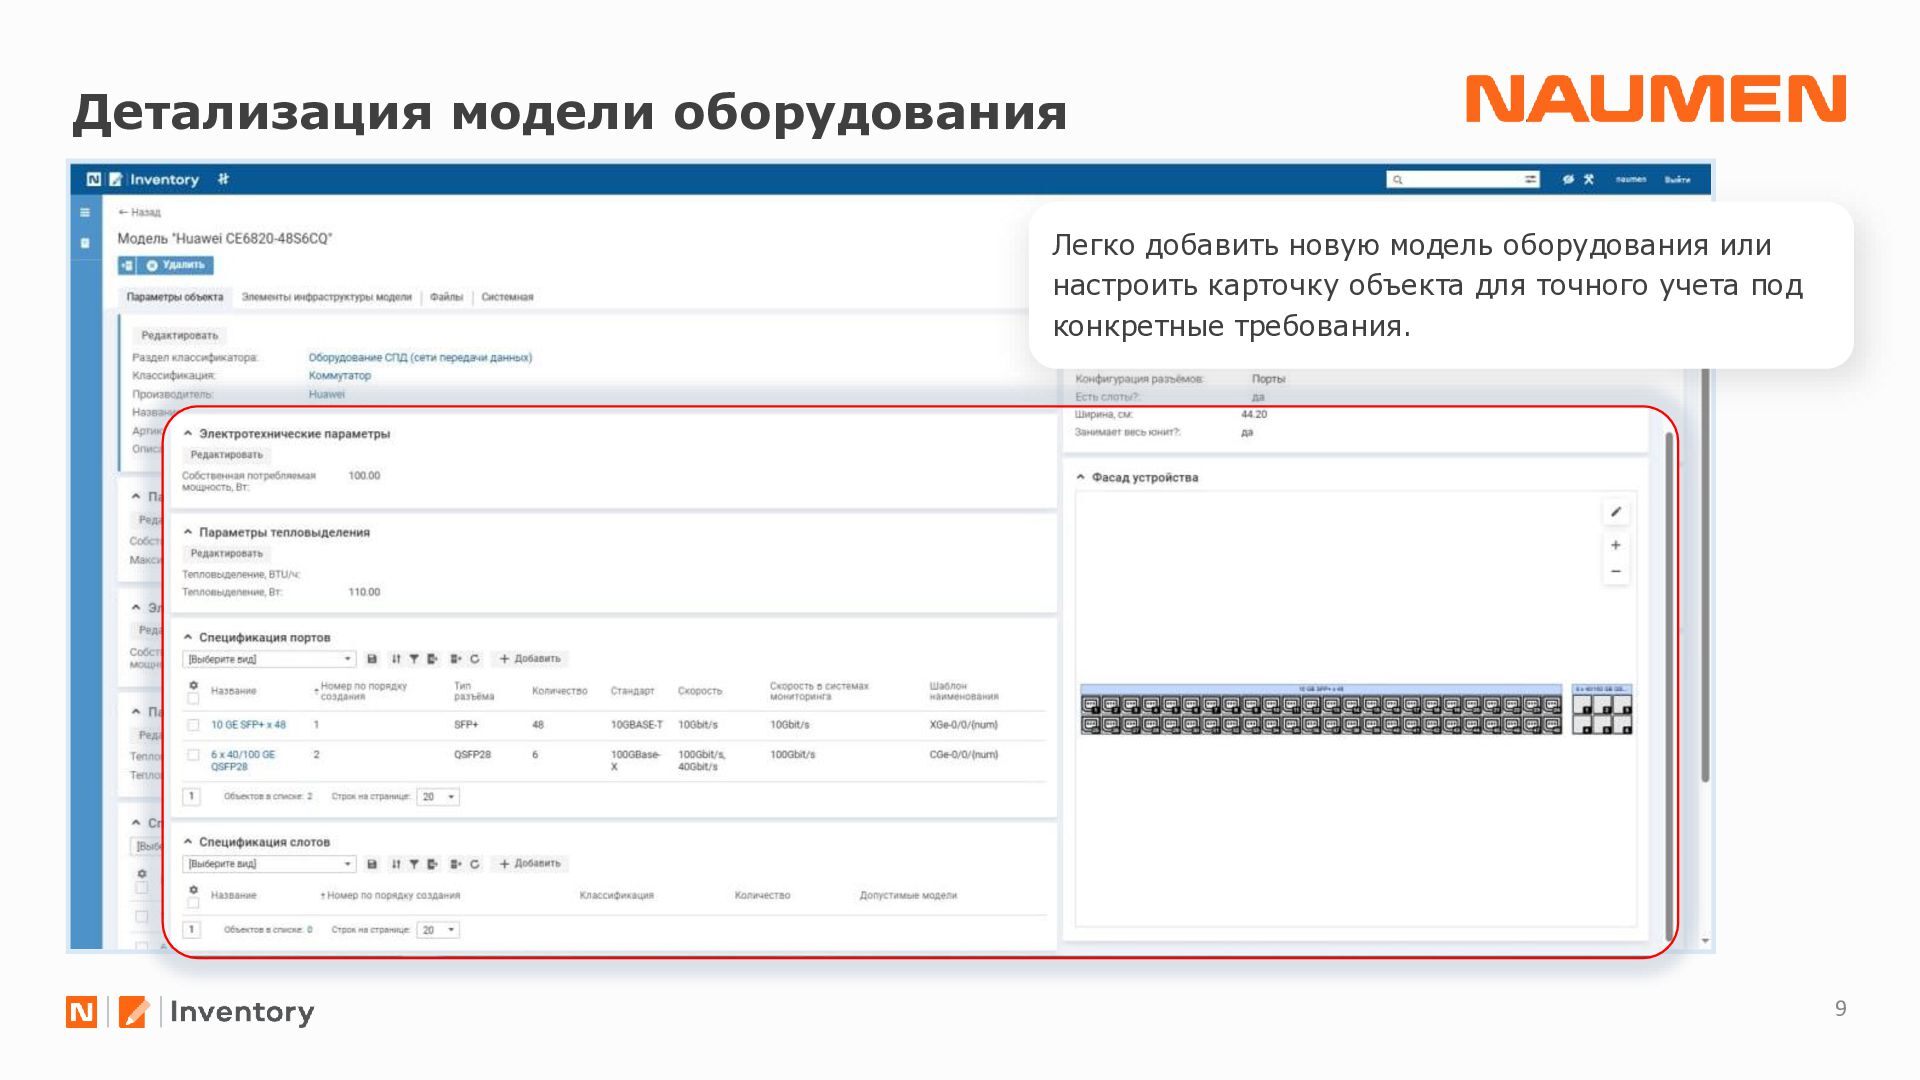Screen dimensions: 1920x1080
Task: Click the Удалить button
Action: click(176, 265)
